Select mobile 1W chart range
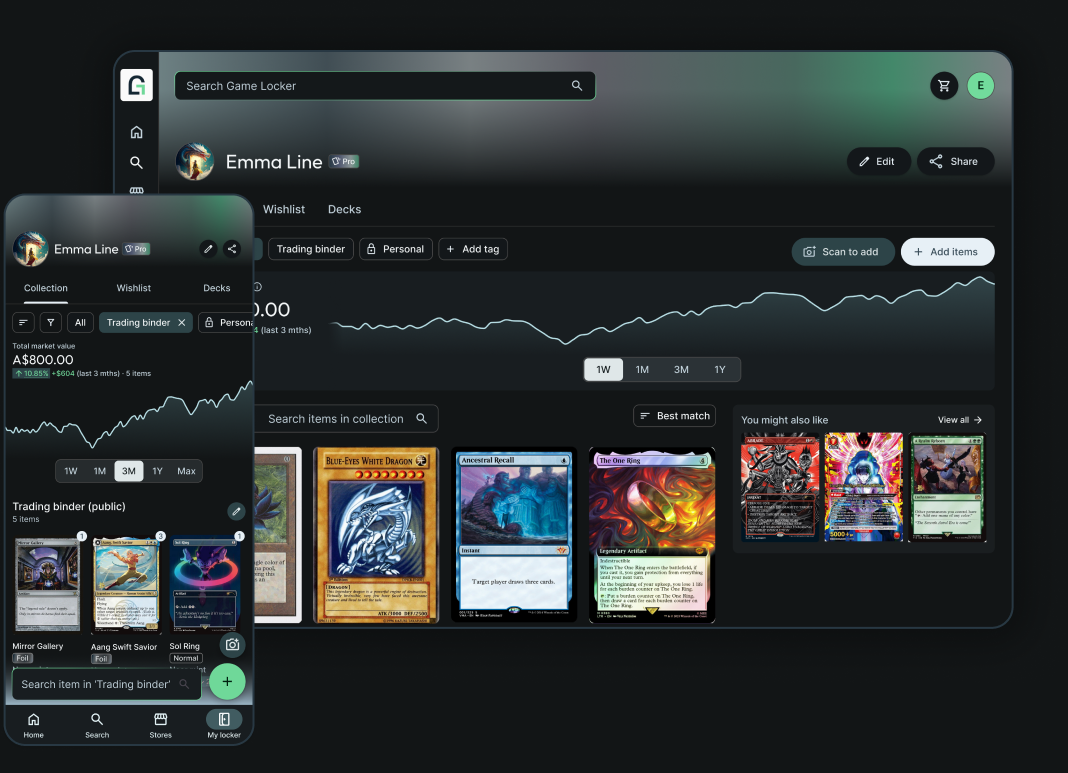 click(x=71, y=471)
